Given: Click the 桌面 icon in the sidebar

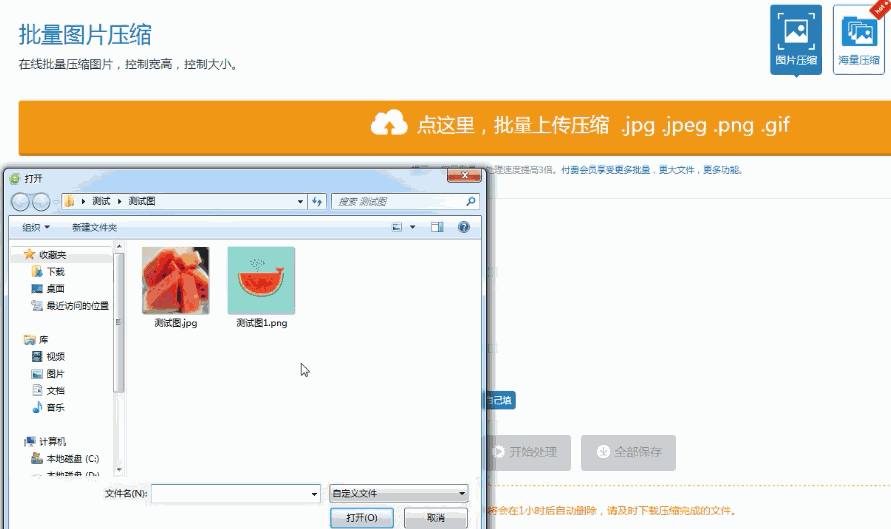Looking at the screenshot, I should 37,289.
